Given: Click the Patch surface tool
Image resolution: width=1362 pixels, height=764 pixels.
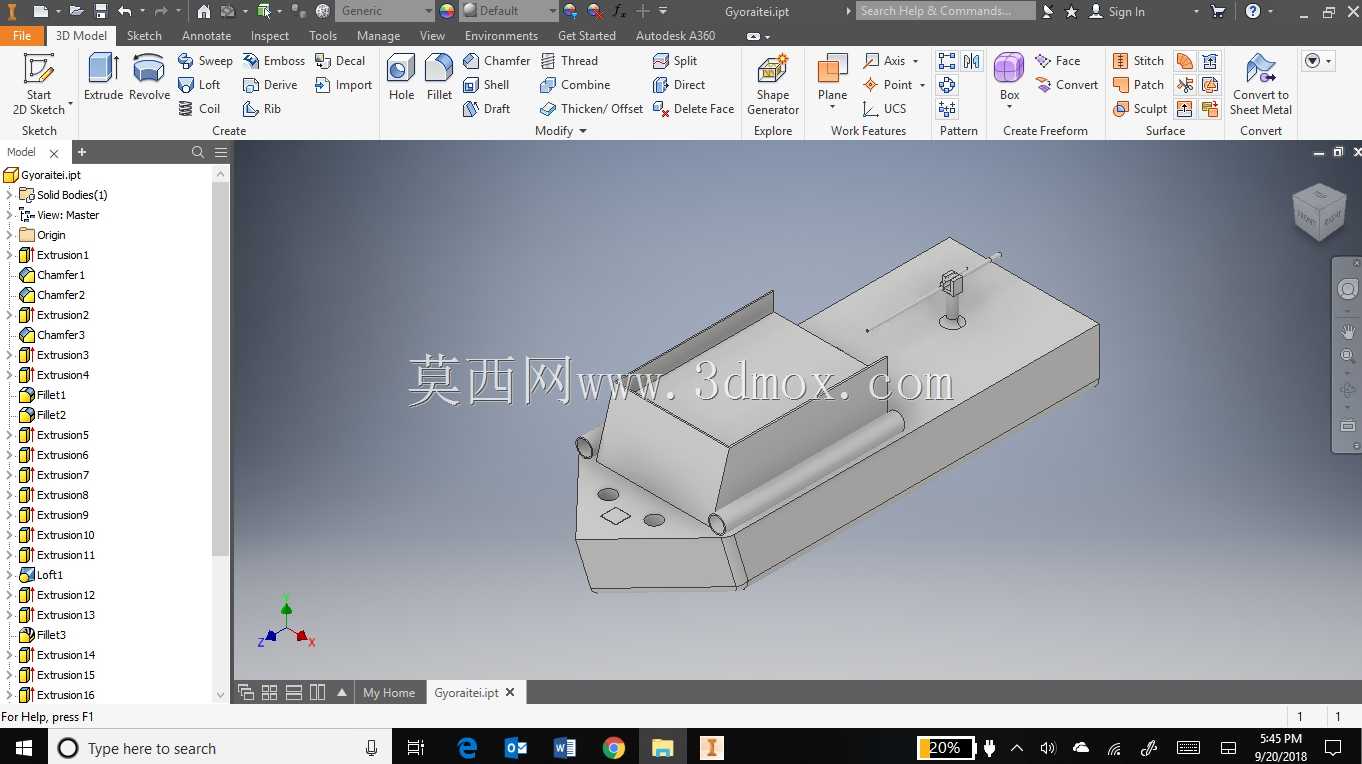Looking at the screenshot, I should tap(1138, 85).
